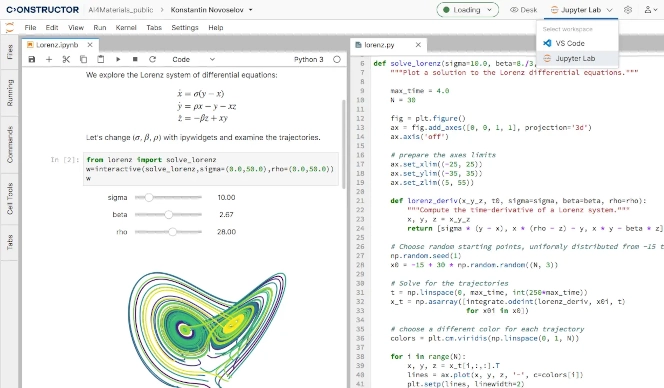Open the Cell Tools sidebar panel

click(9, 198)
